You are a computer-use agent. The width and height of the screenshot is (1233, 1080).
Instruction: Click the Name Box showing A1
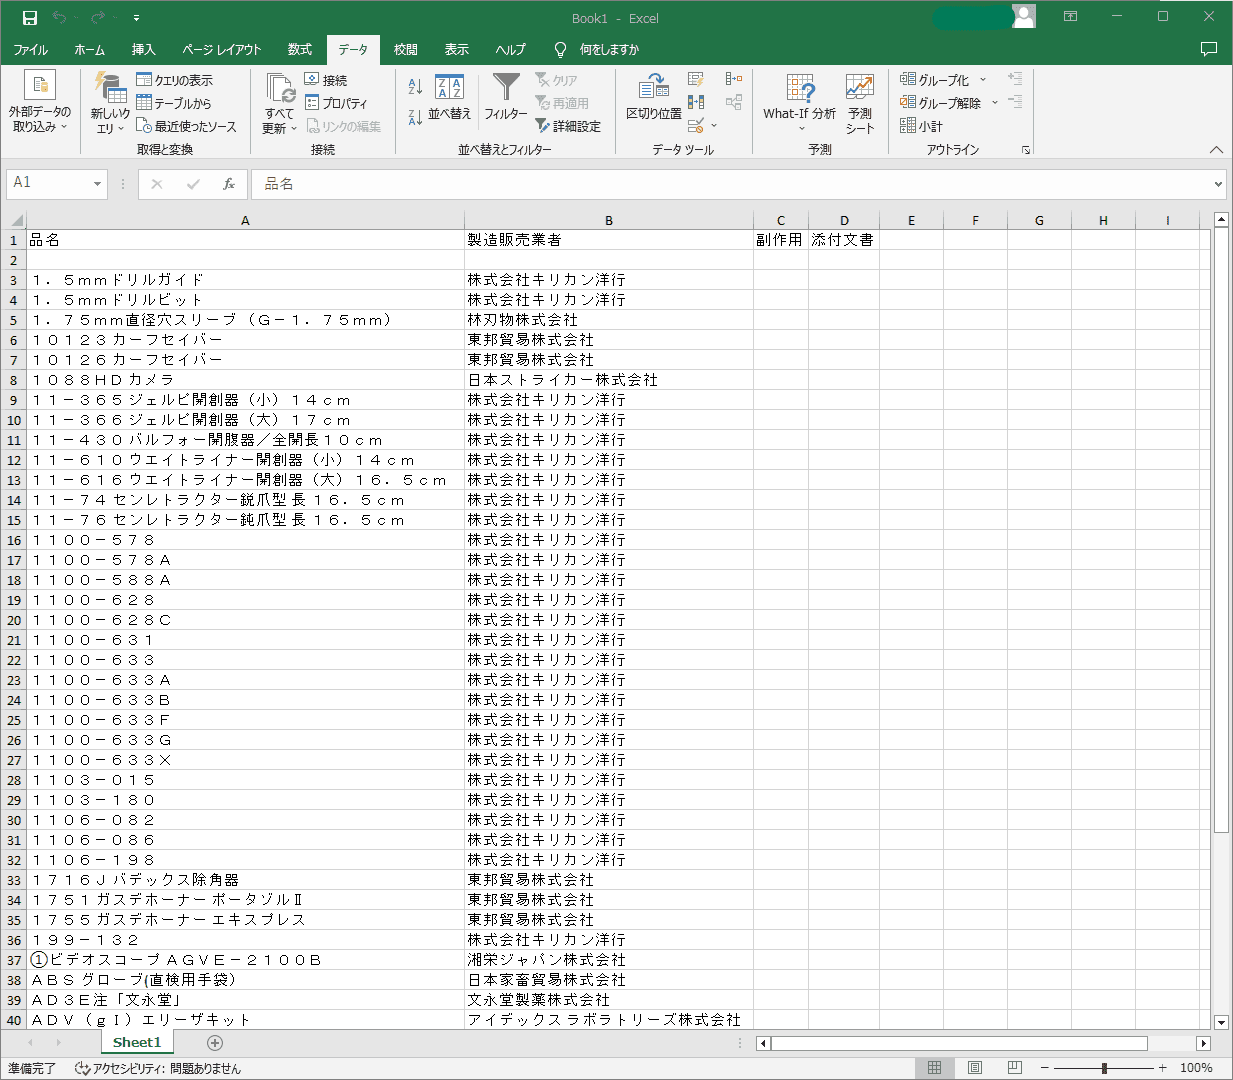(x=50, y=183)
